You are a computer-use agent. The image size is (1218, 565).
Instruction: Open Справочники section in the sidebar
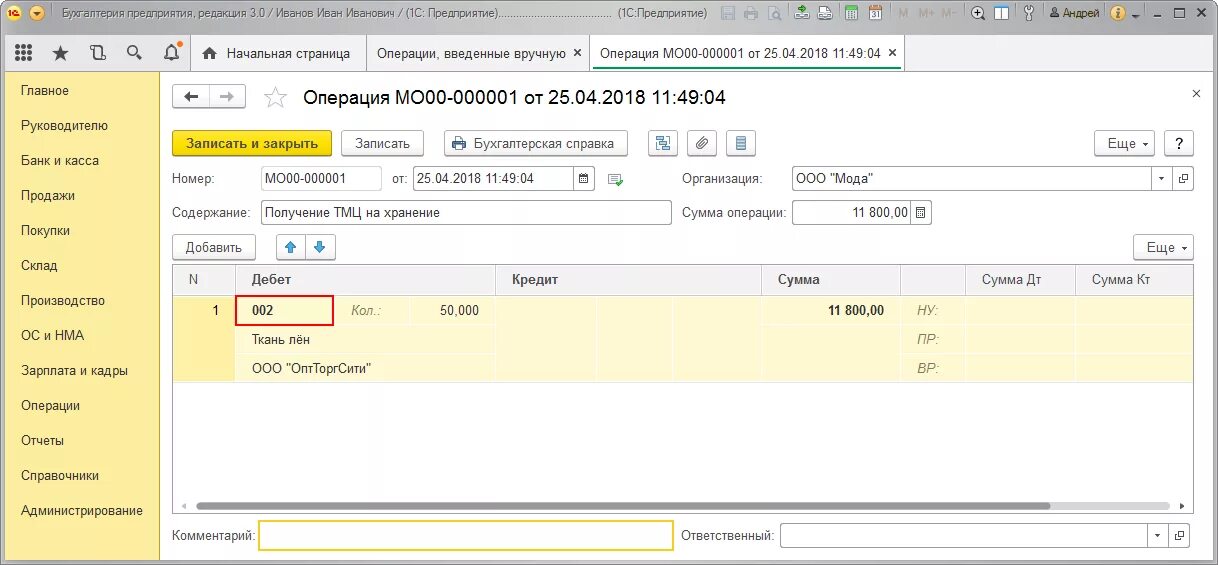tap(60, 476)
